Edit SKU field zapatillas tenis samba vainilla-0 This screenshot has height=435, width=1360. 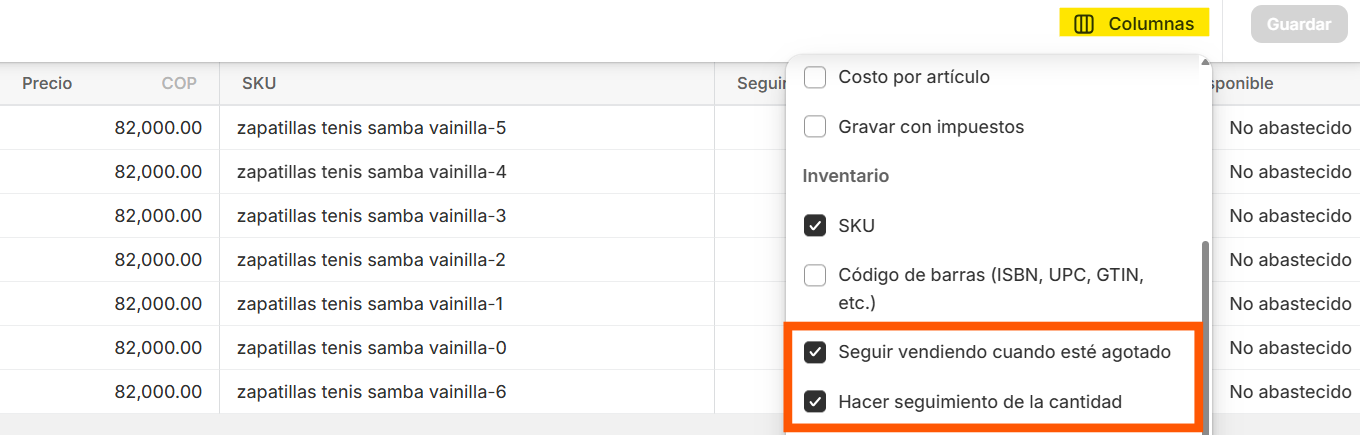[x=467, y=348]
